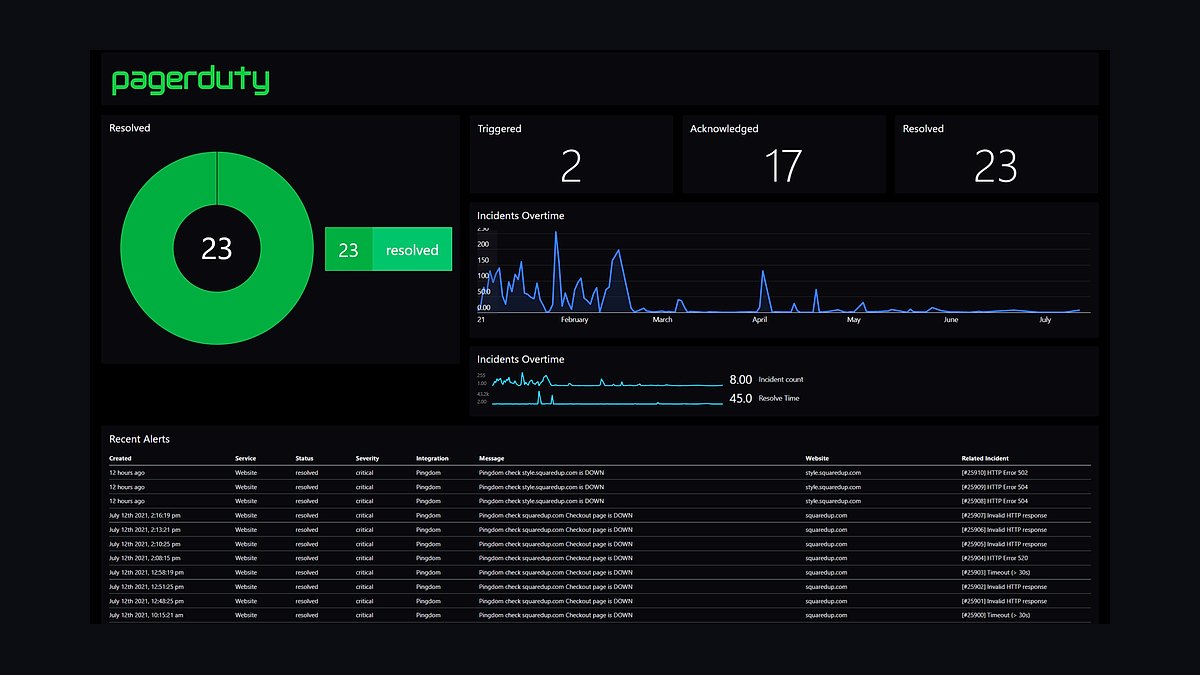Select the 23 count inside the donut
Screen dimensions: 1200x675
(x=216, y=248)
